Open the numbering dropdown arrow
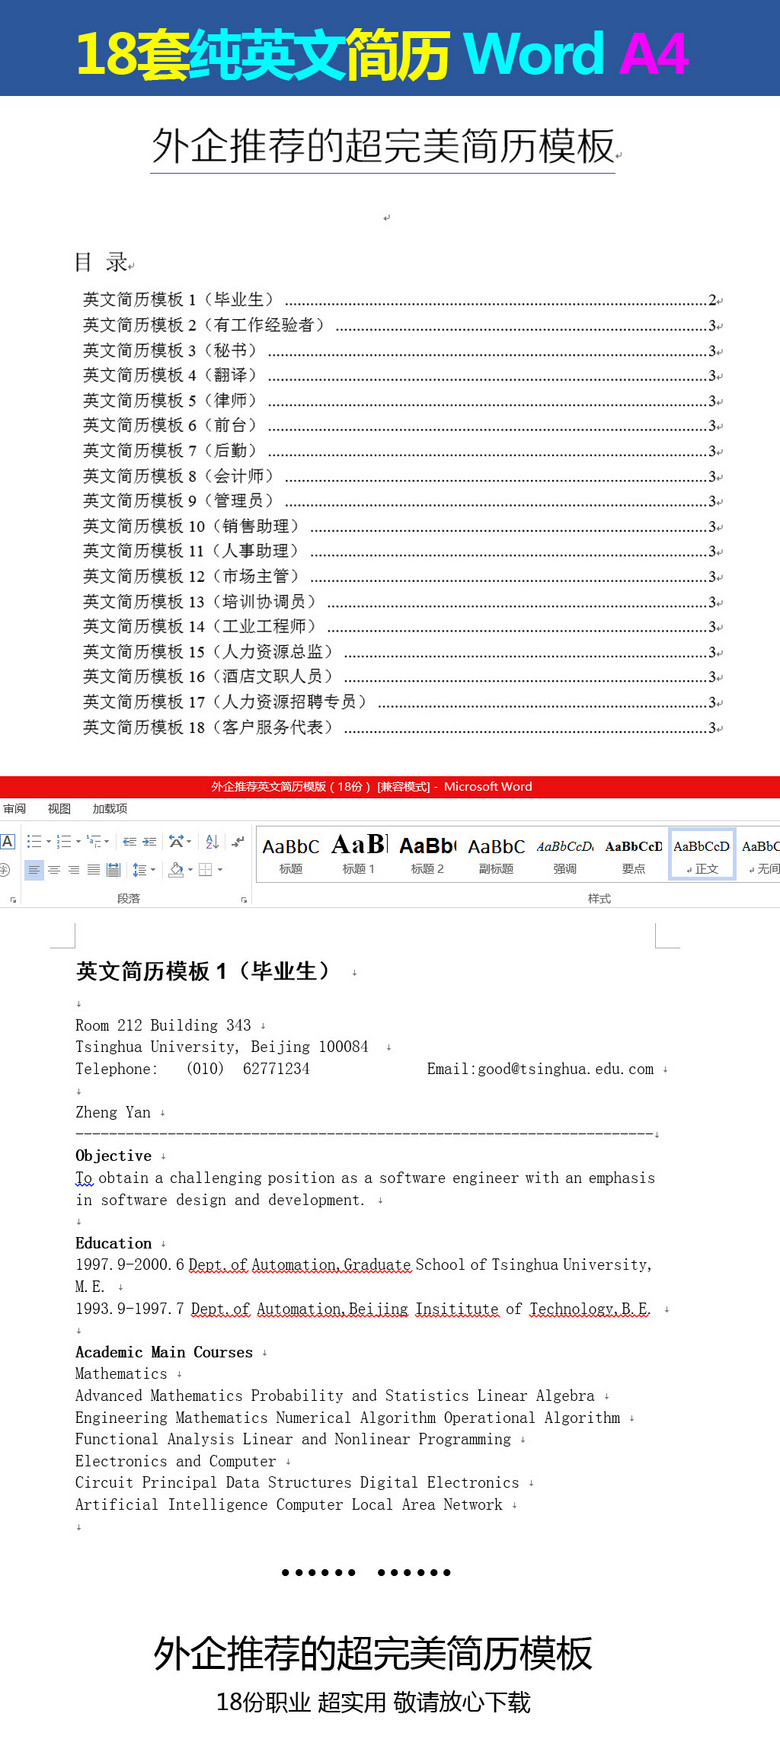 pyautogui.click(x=78, y=842)
